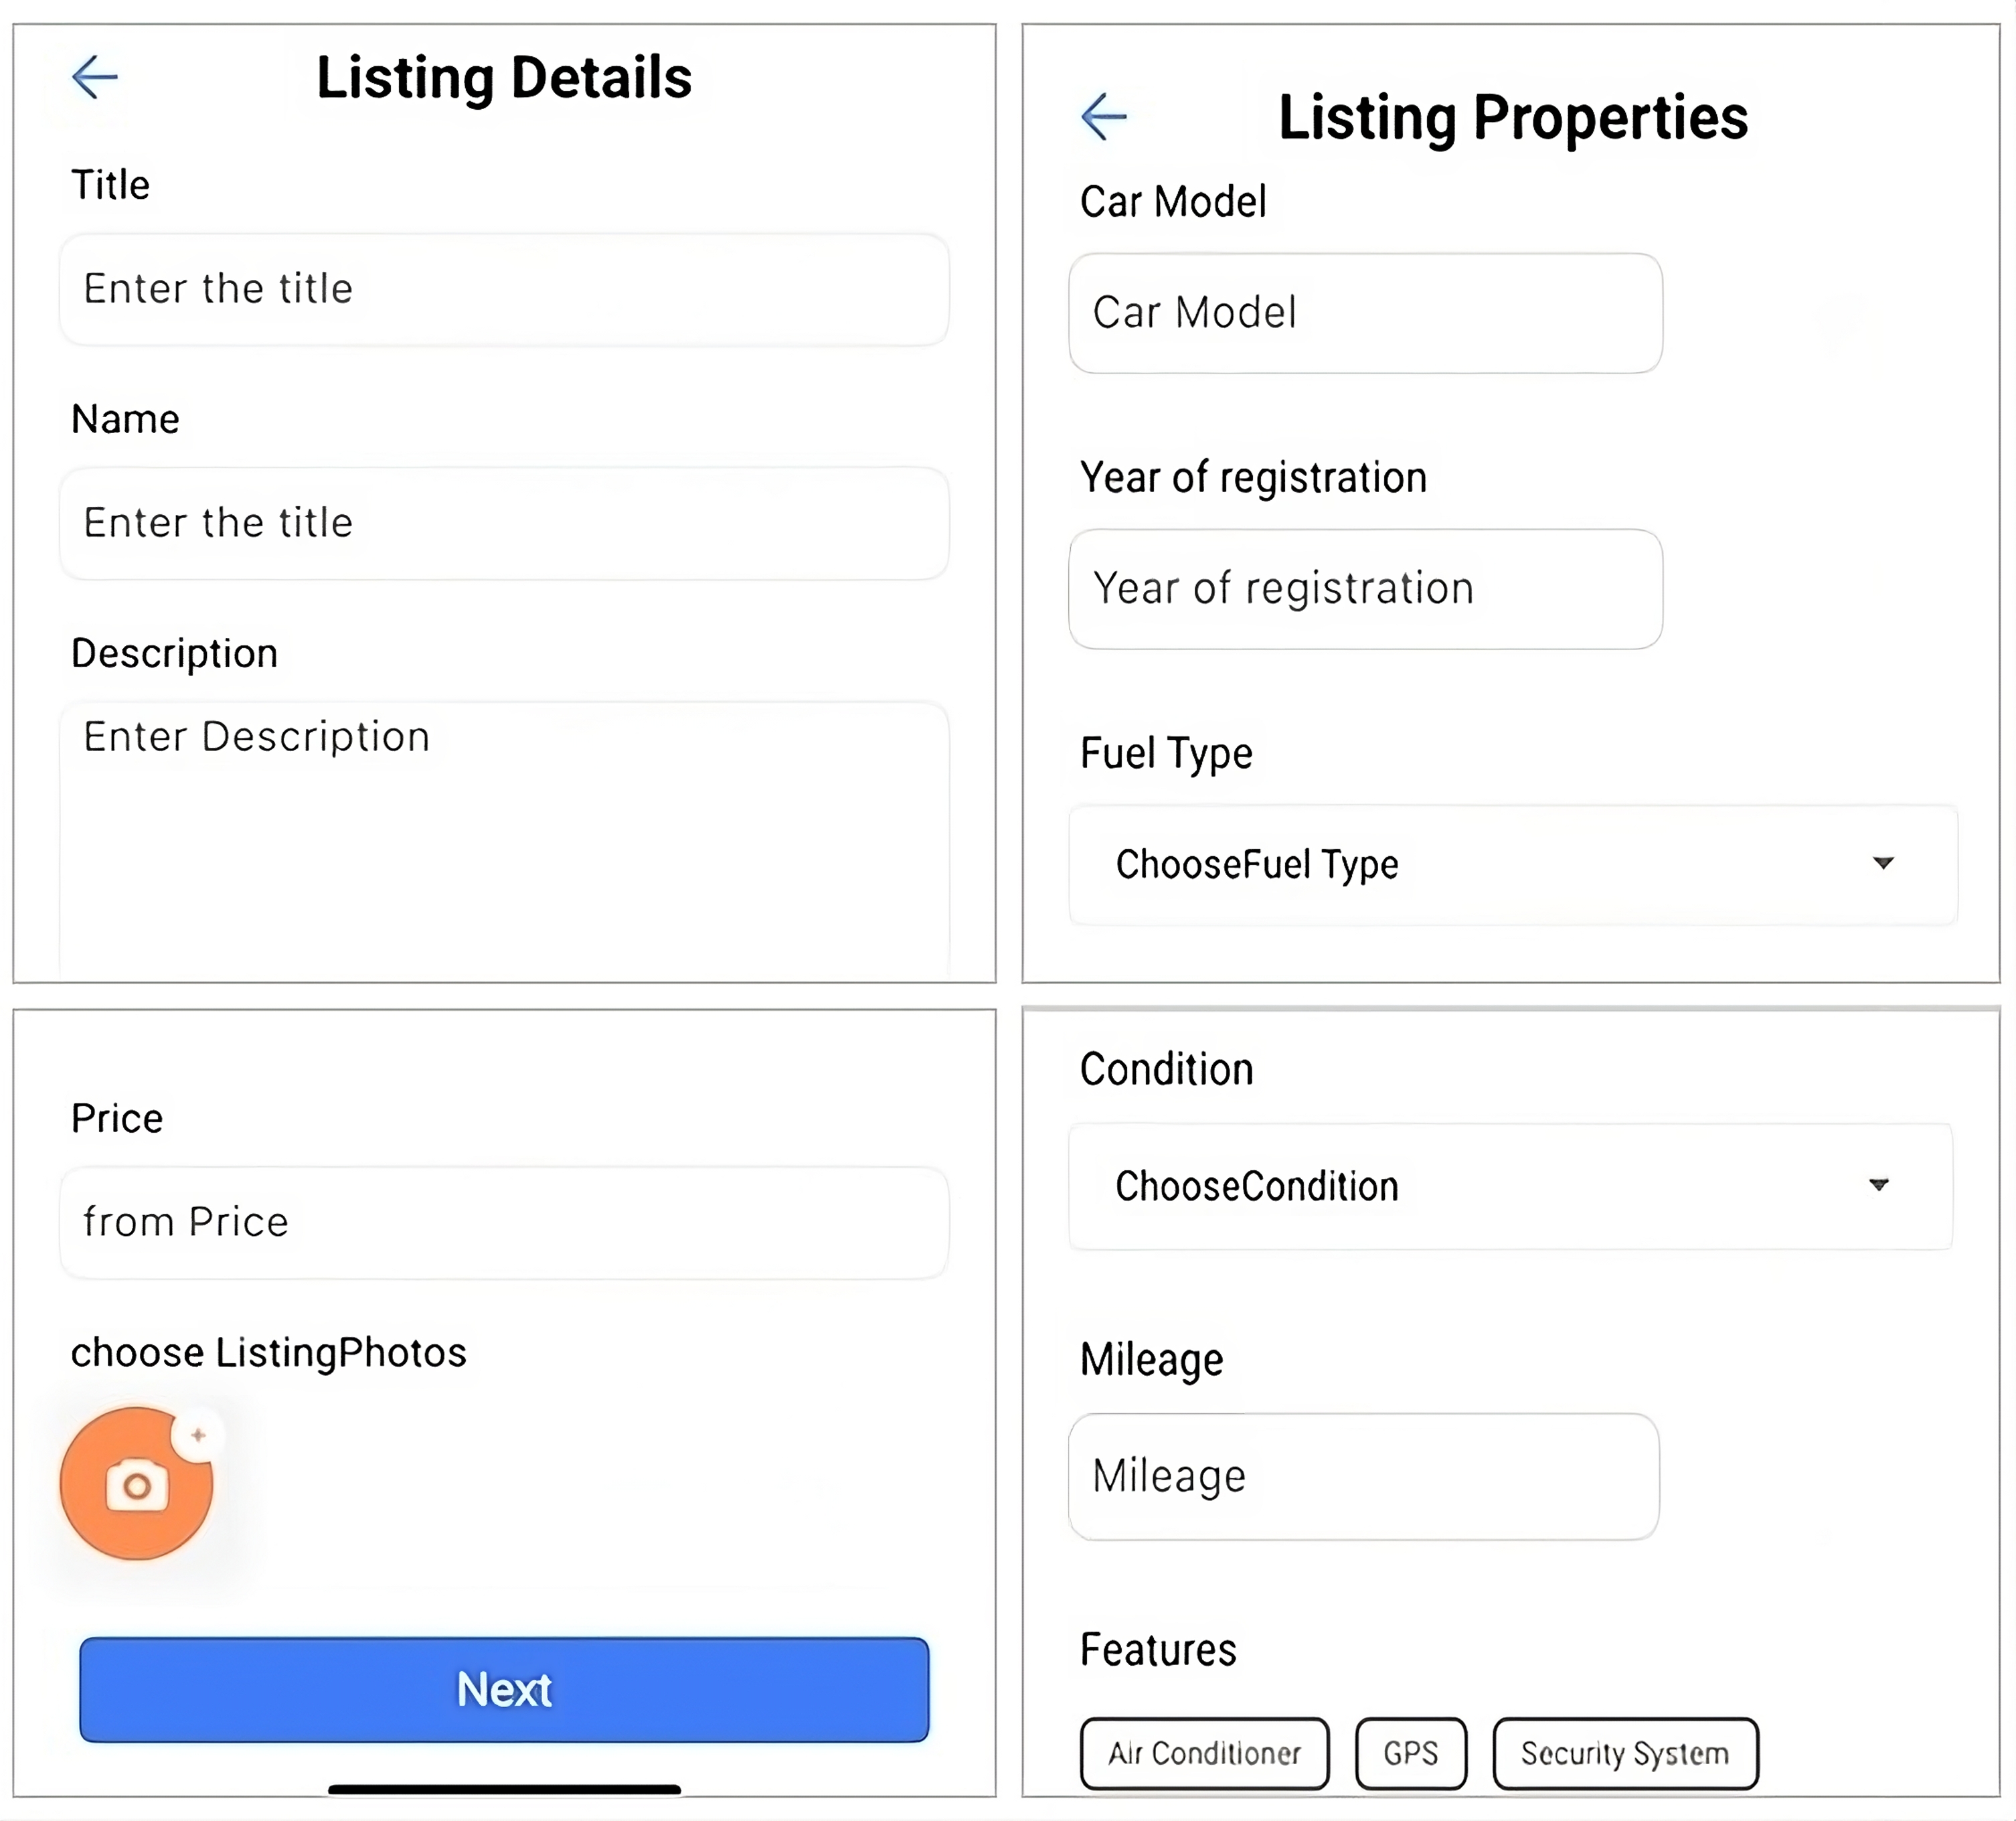
Task: Go back from Listing Details screen
Action: pyautogui.click(x=95, y=77)
